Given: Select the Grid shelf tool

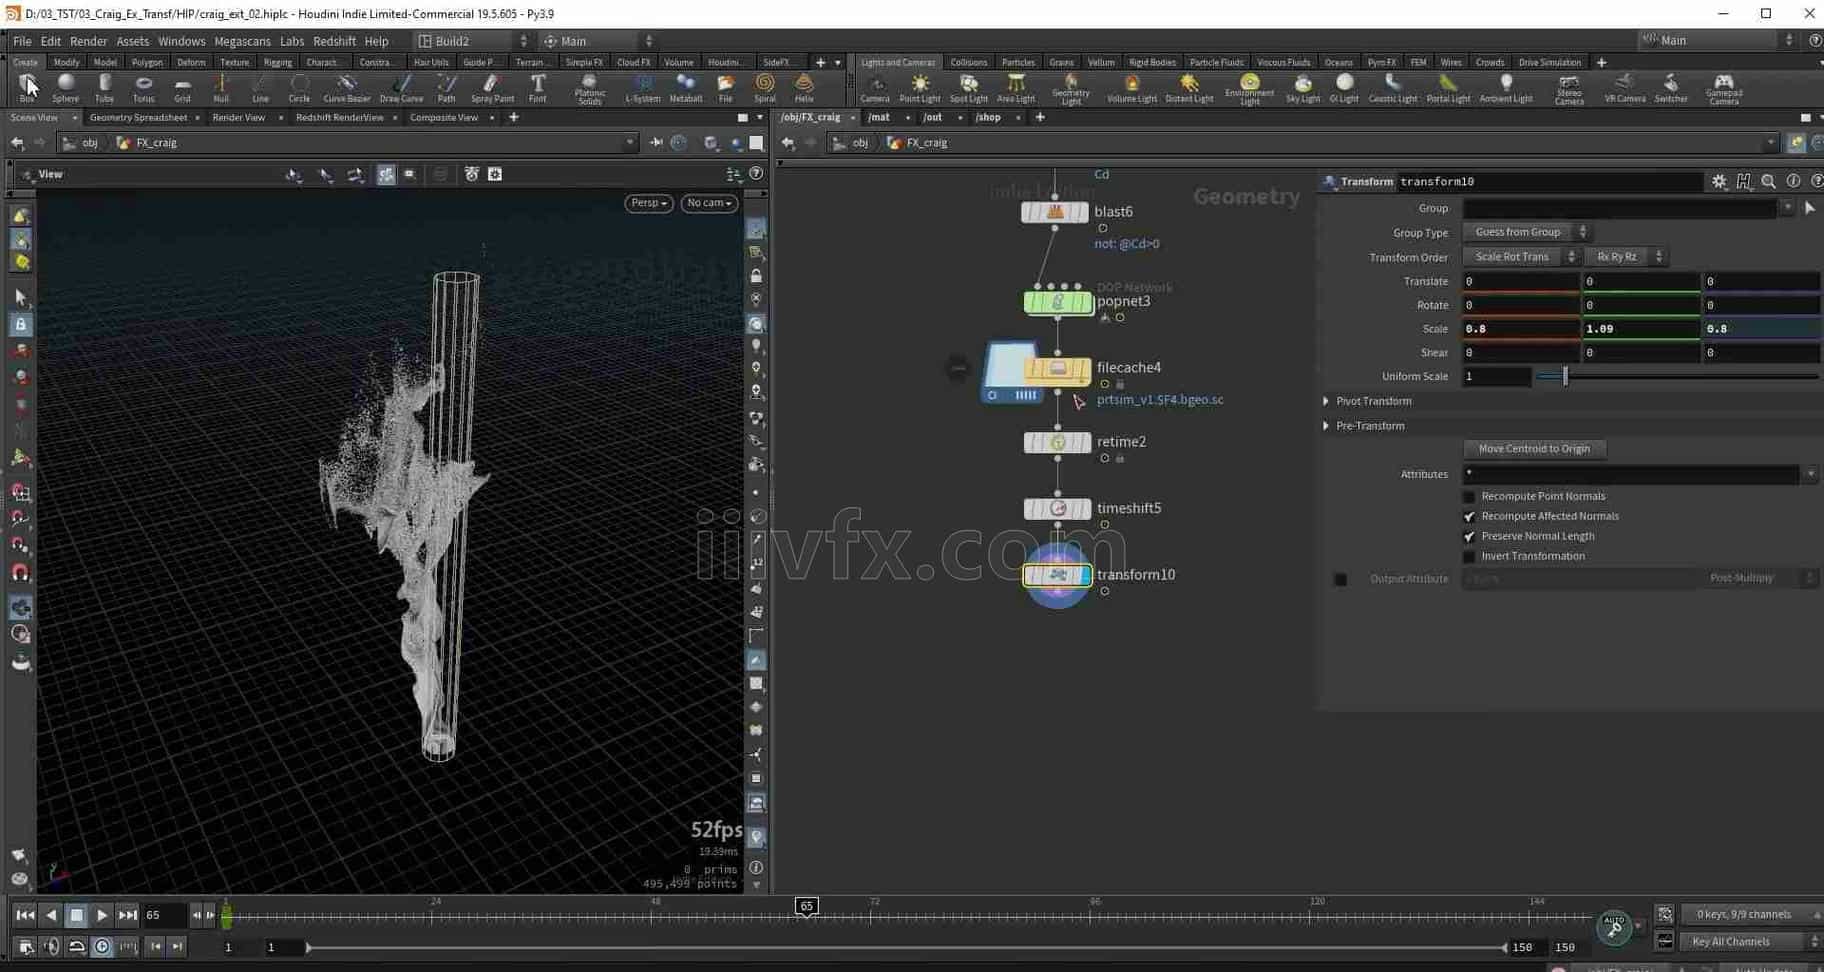Looking at the screenshot, I should click(x=182, y=88).
